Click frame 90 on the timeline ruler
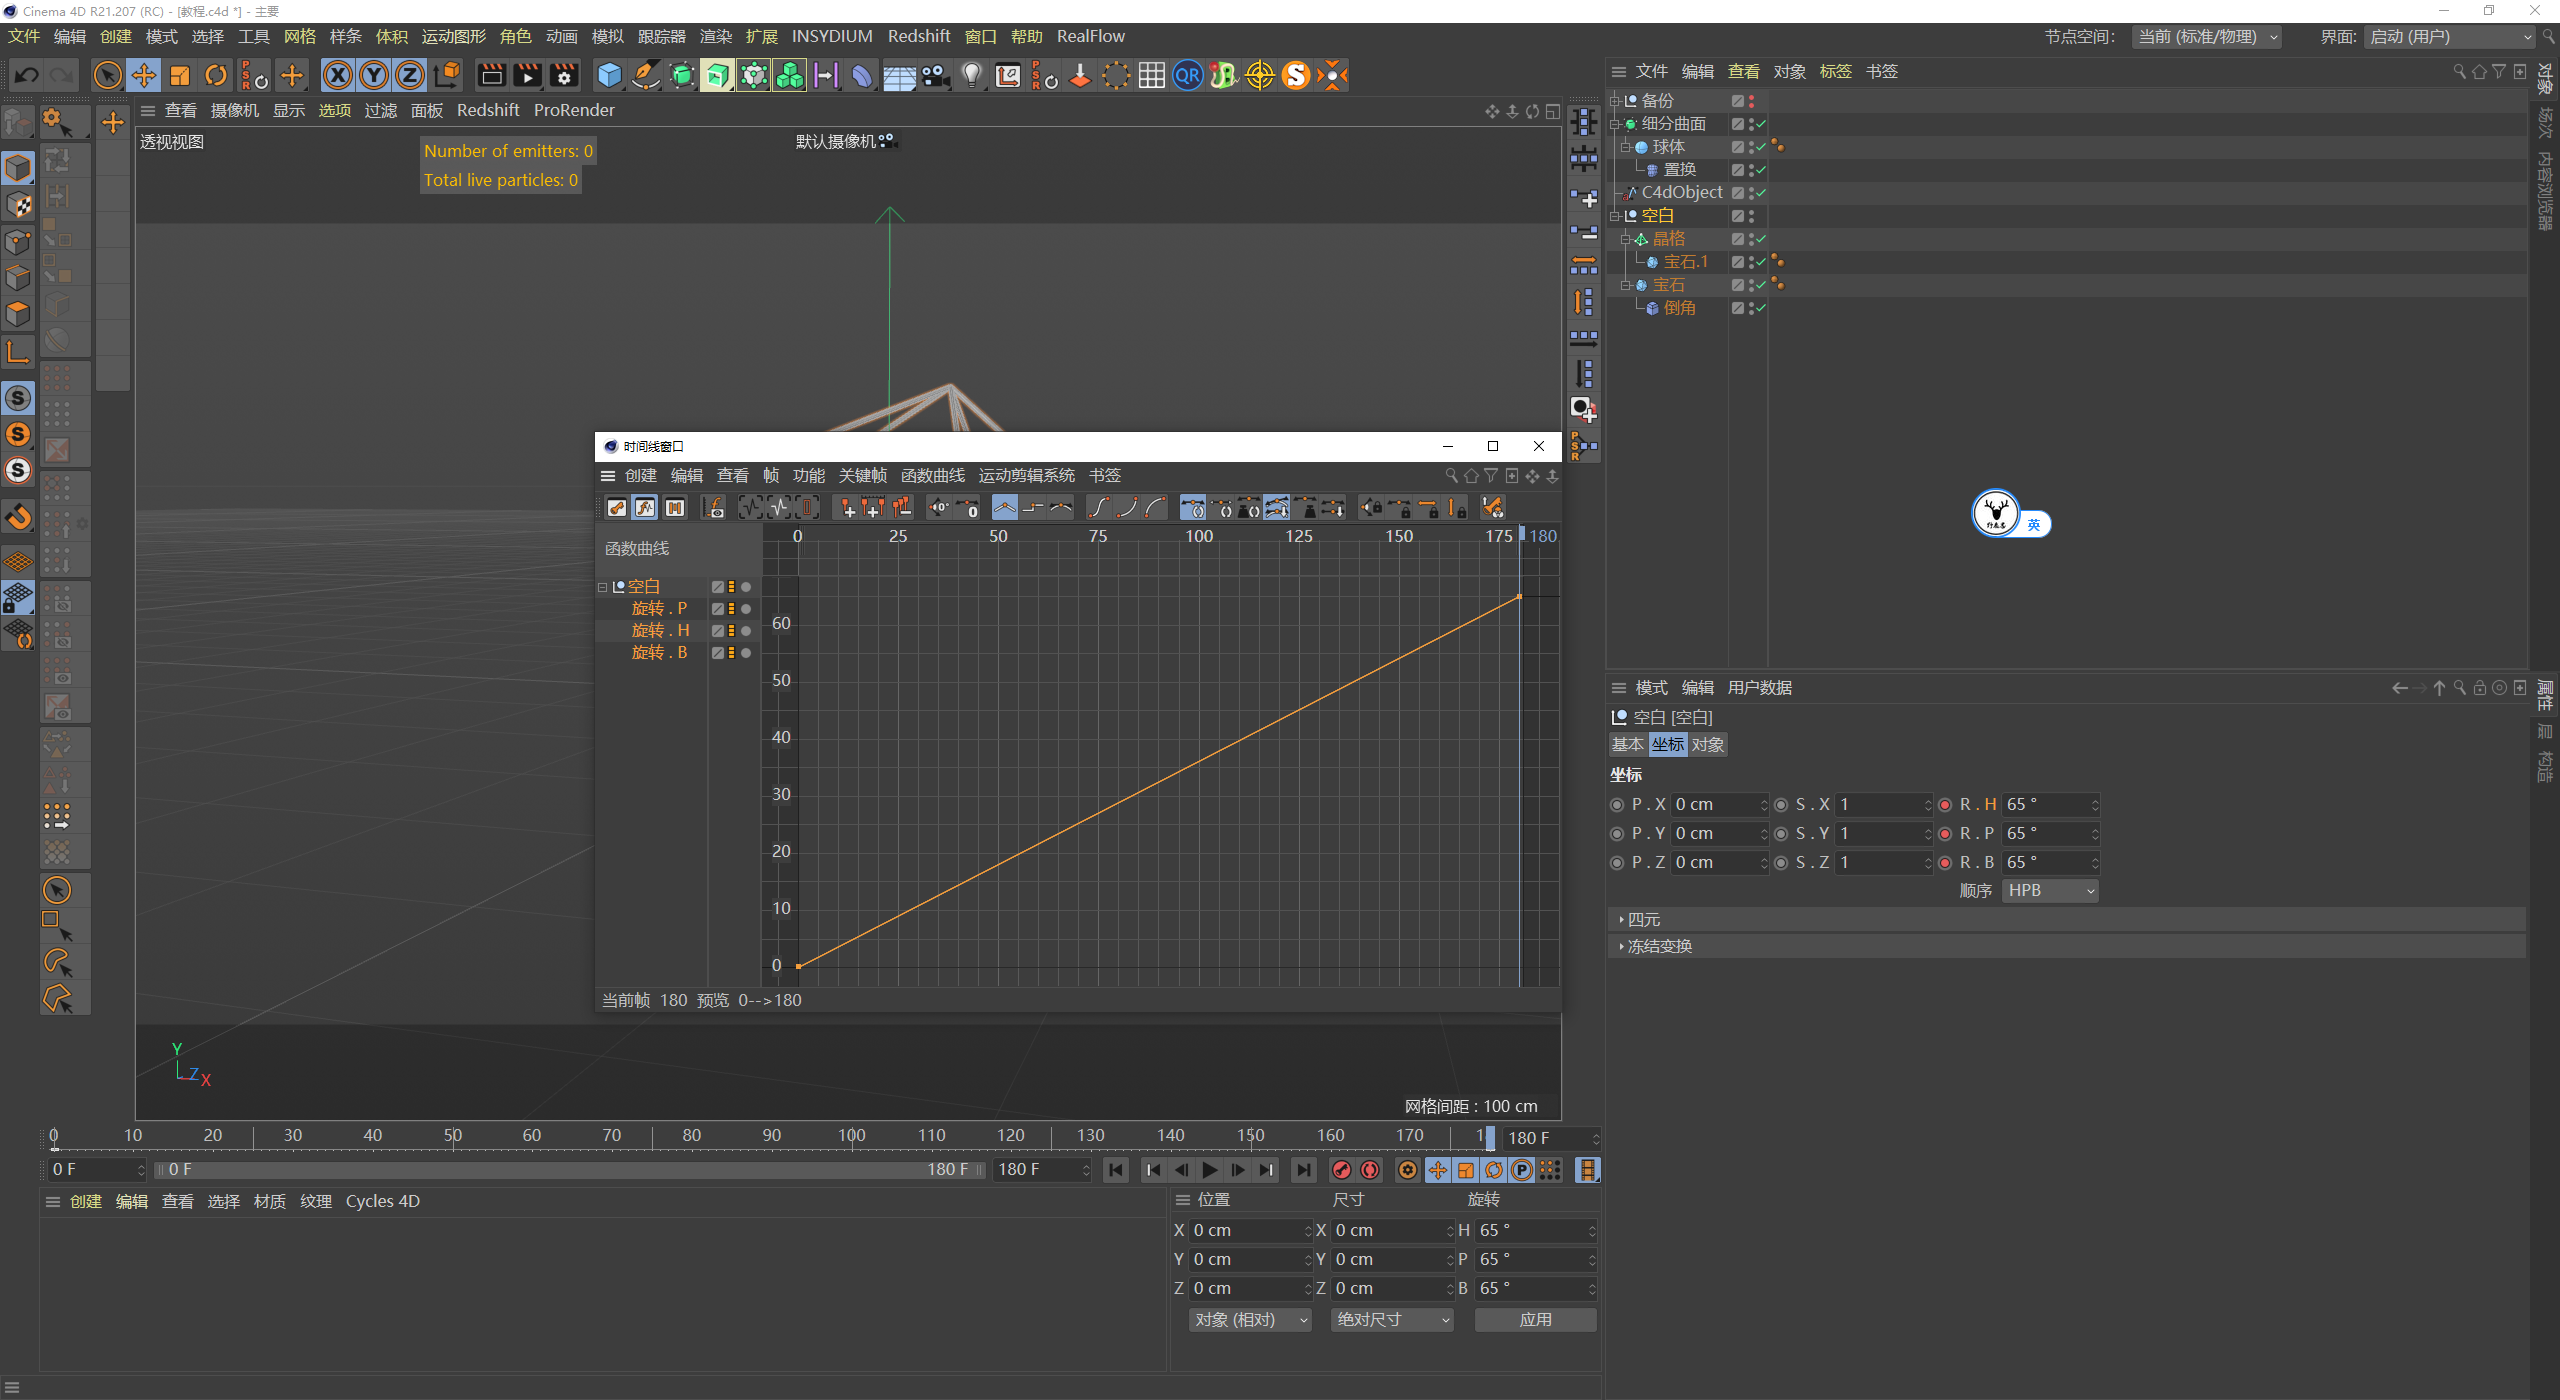Image resolution: width=2560 pixels, height=1400 pixels. point(772,1136)
